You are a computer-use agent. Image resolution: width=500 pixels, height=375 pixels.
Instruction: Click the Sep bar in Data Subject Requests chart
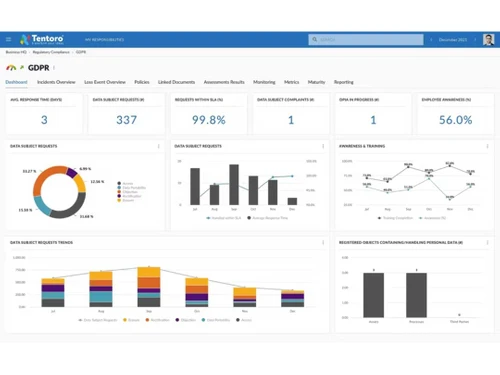(x=234, y=185)
